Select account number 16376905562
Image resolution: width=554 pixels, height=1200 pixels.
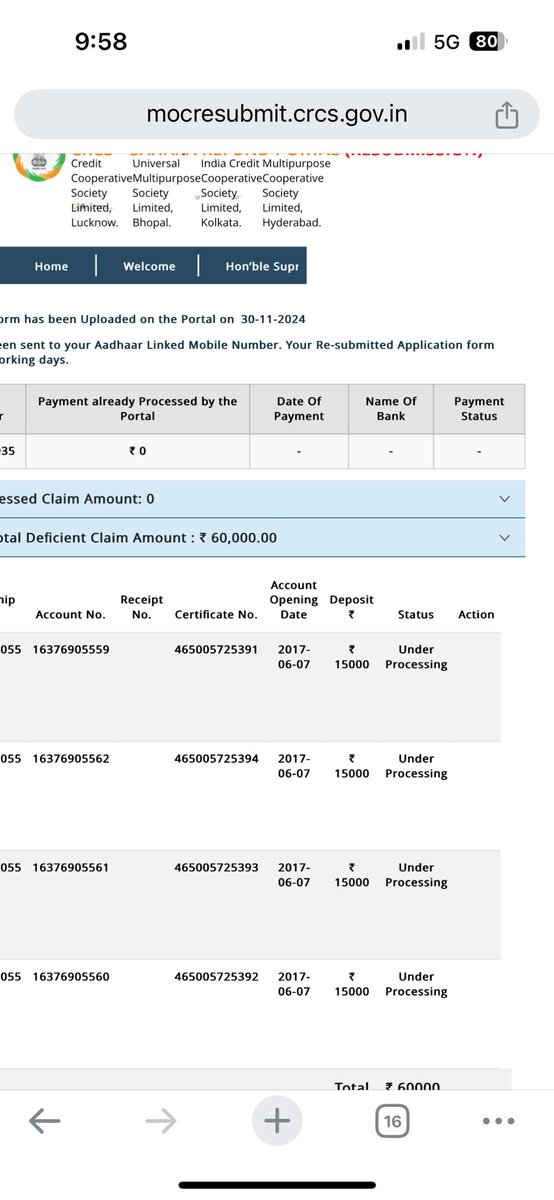pos(71,758)
